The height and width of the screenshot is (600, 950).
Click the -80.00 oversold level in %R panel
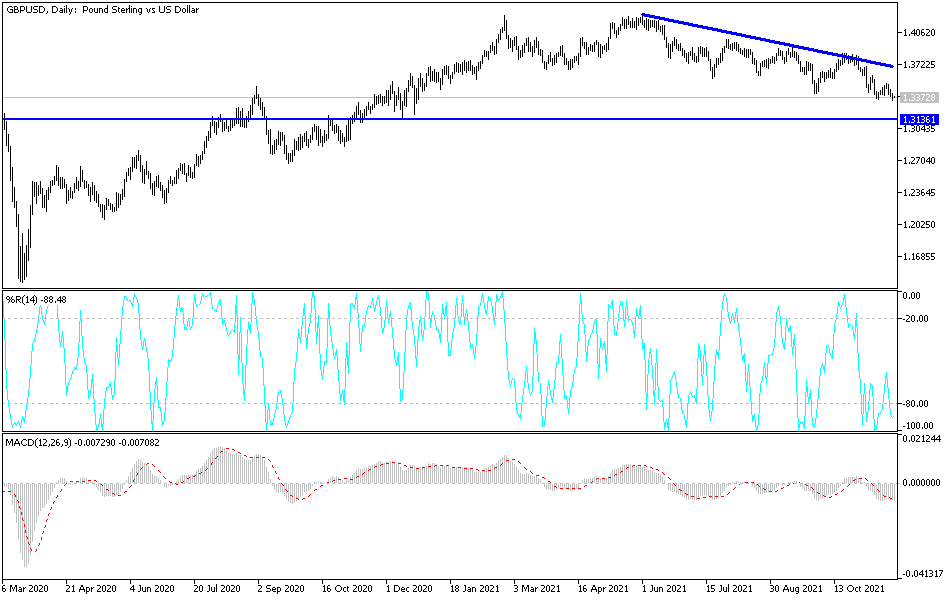[x=450, y=405]
